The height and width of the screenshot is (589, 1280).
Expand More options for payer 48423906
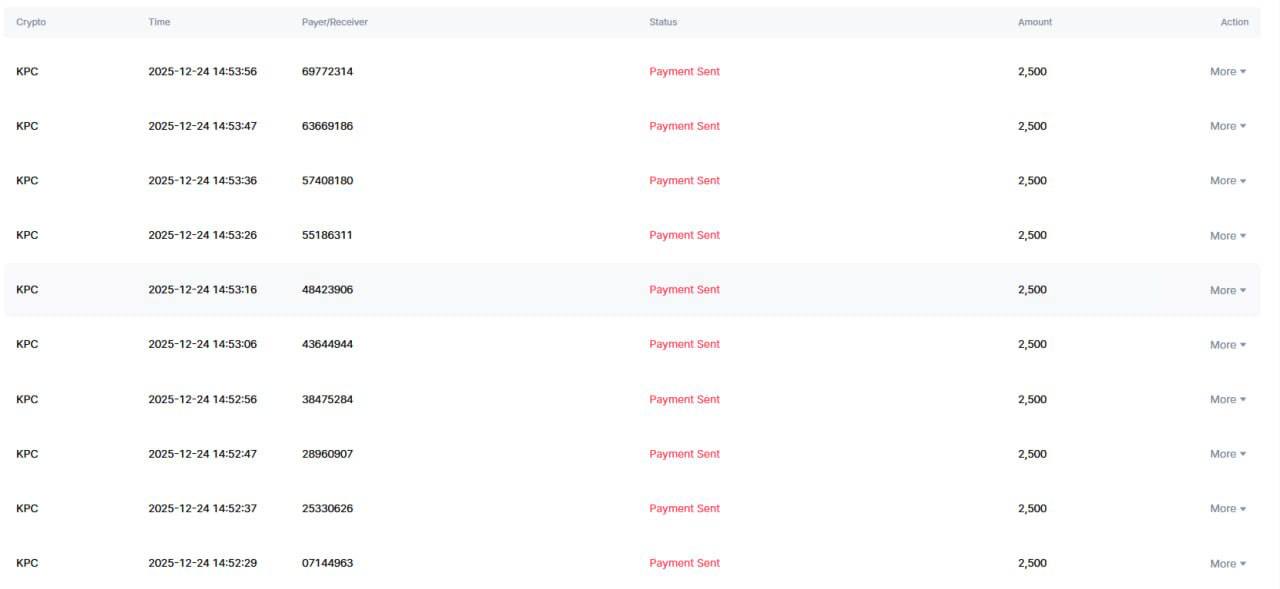coord(1227,290)
